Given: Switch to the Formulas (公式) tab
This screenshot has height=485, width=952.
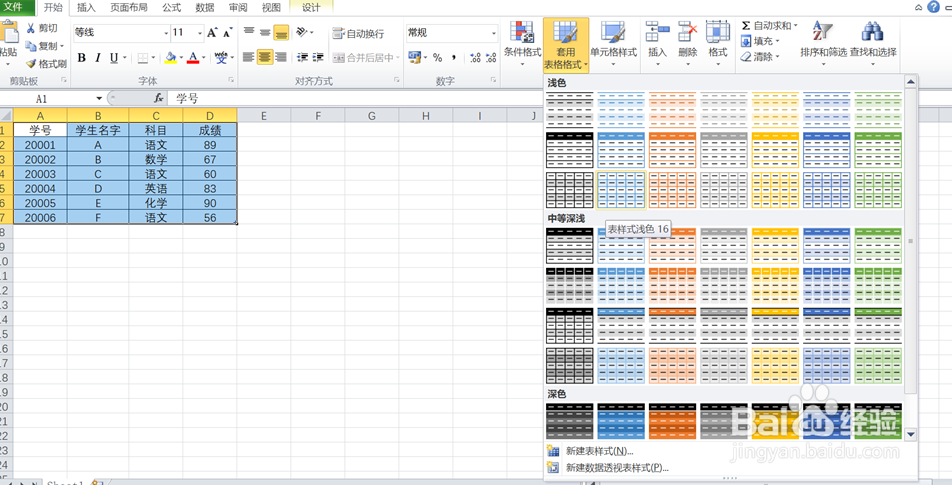Looking at the screenshot, I should 172,8.
